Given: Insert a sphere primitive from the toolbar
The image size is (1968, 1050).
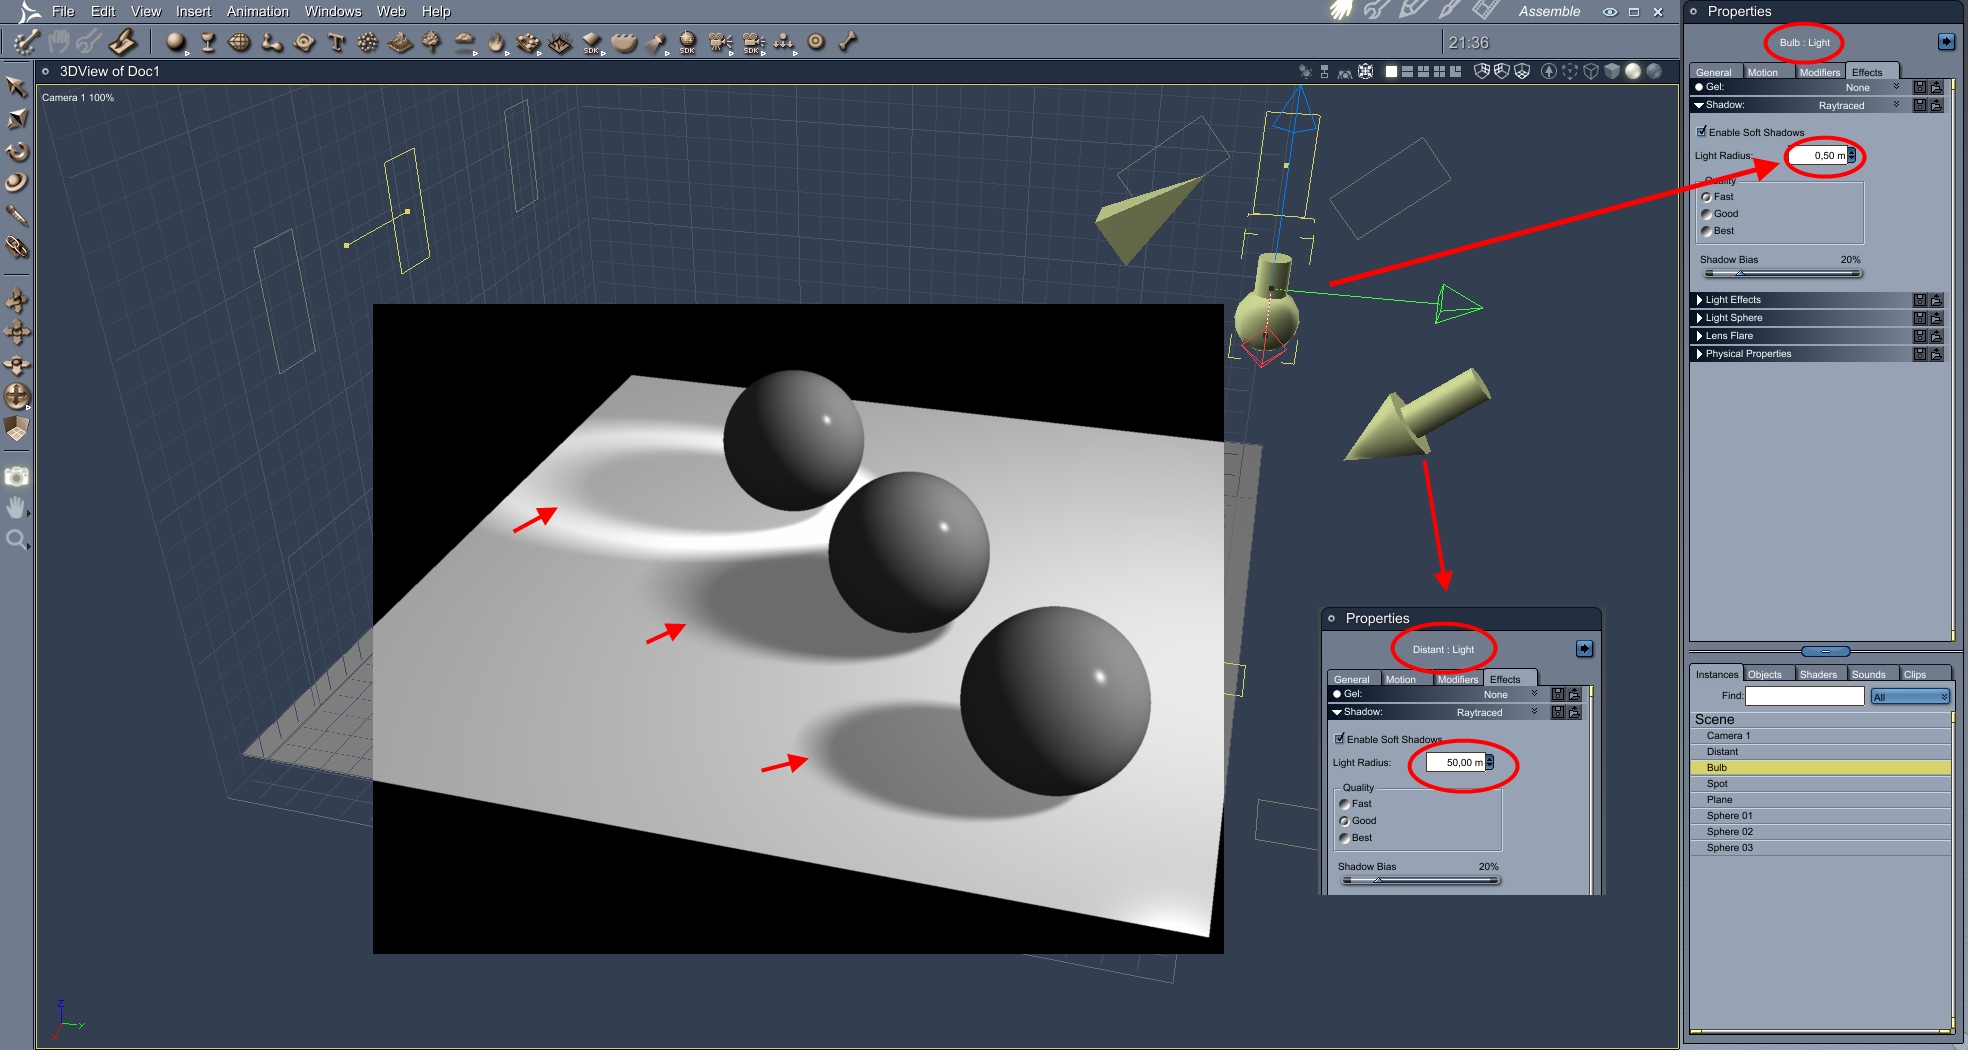Looking at the screenshot, I should coord(176,42).
